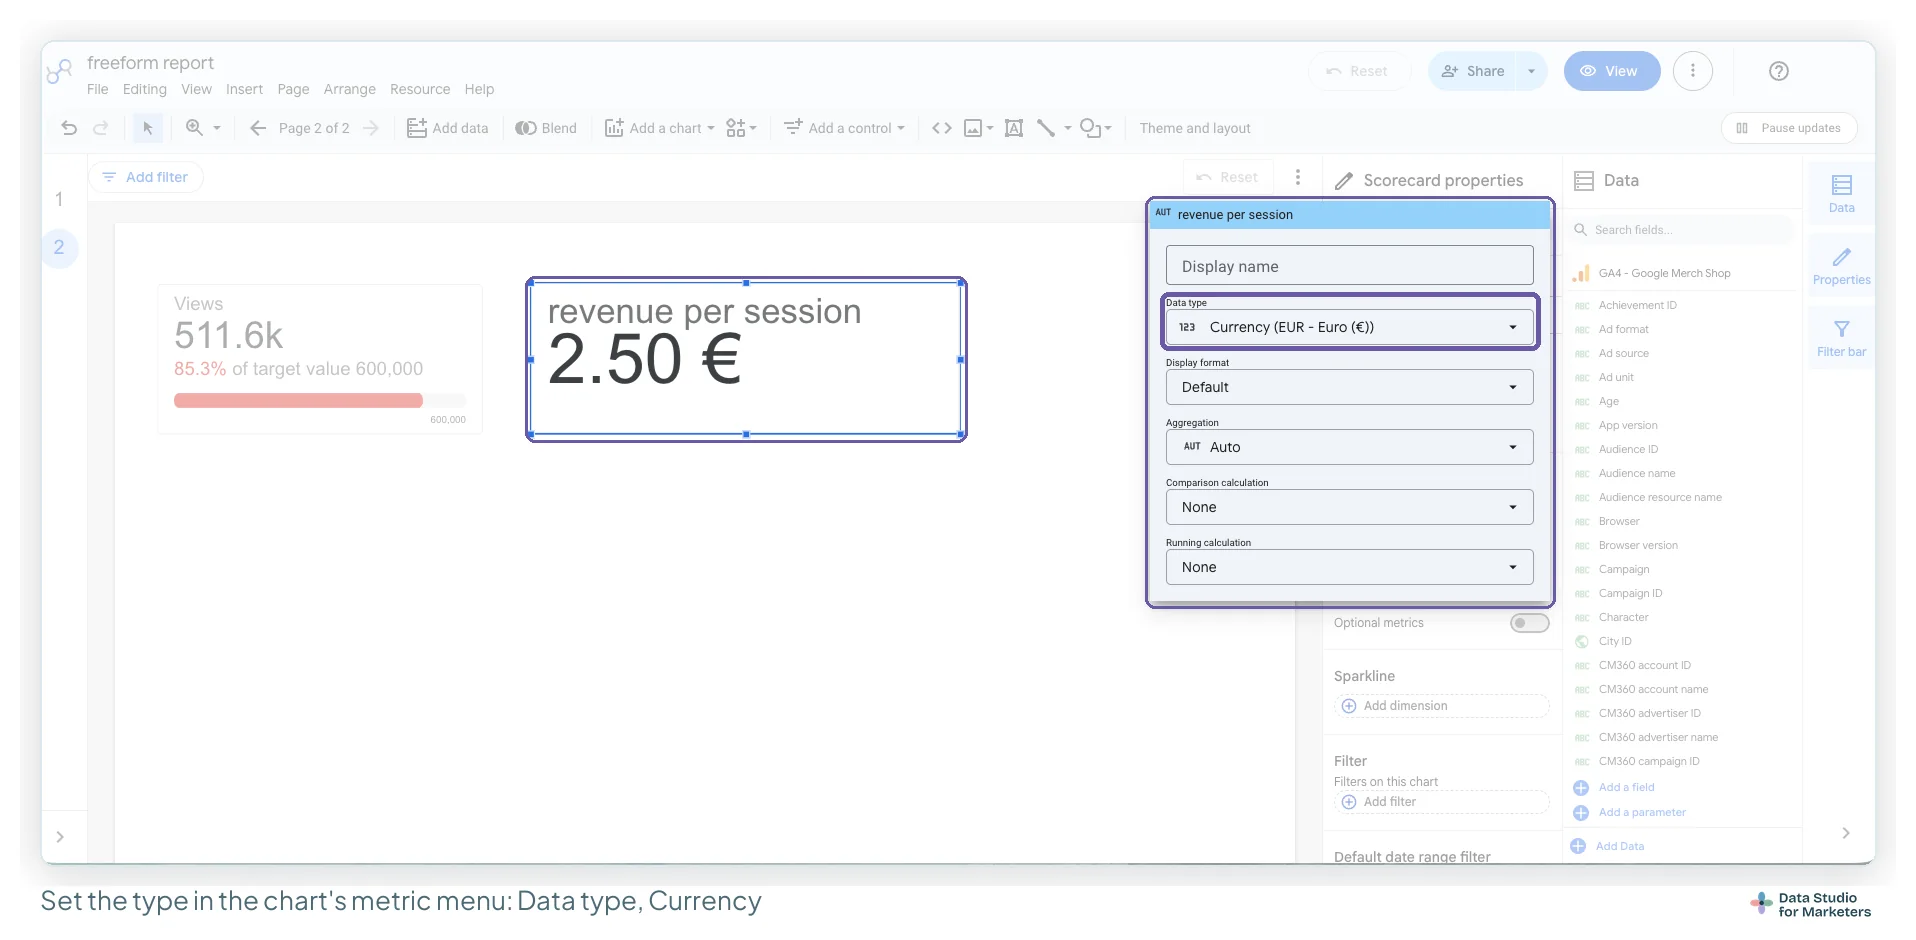Select the shape tool icon

[1091, 128]
